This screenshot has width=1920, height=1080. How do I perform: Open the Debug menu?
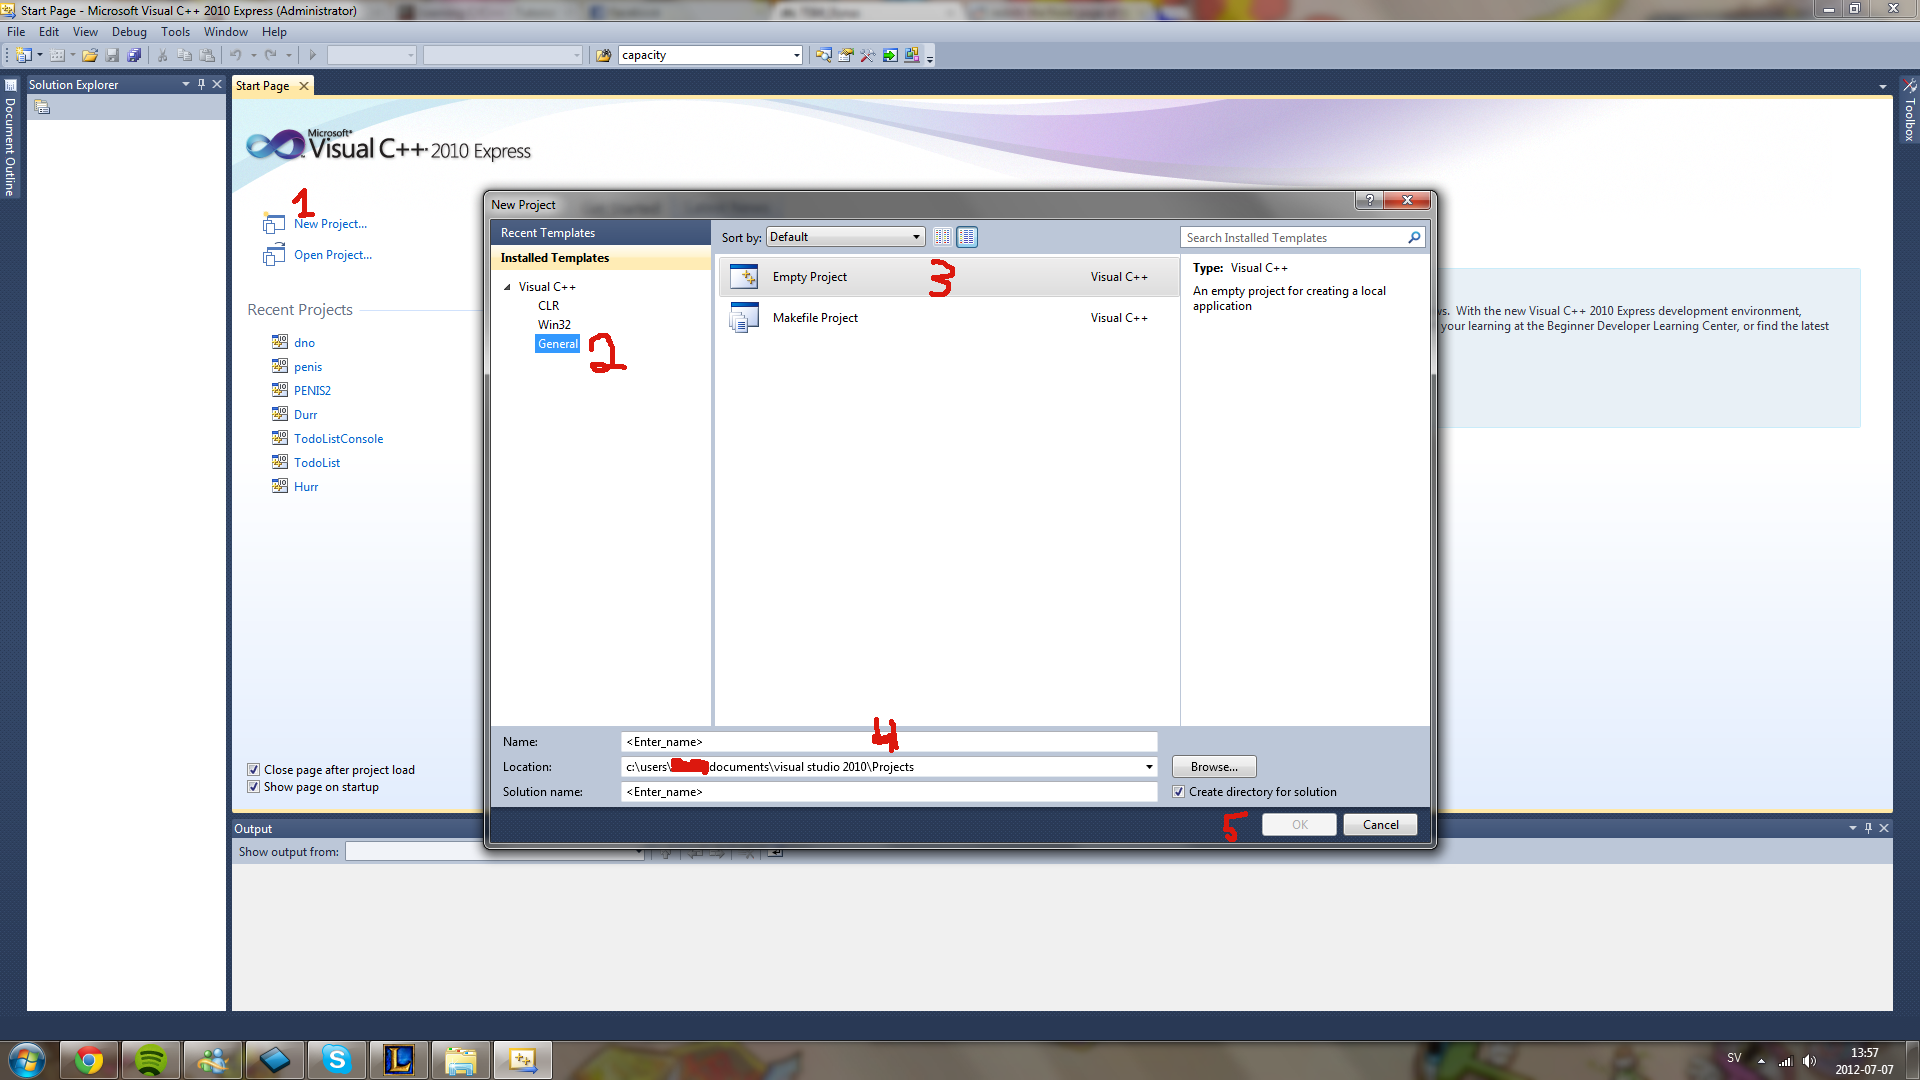(x=129, y=32)
